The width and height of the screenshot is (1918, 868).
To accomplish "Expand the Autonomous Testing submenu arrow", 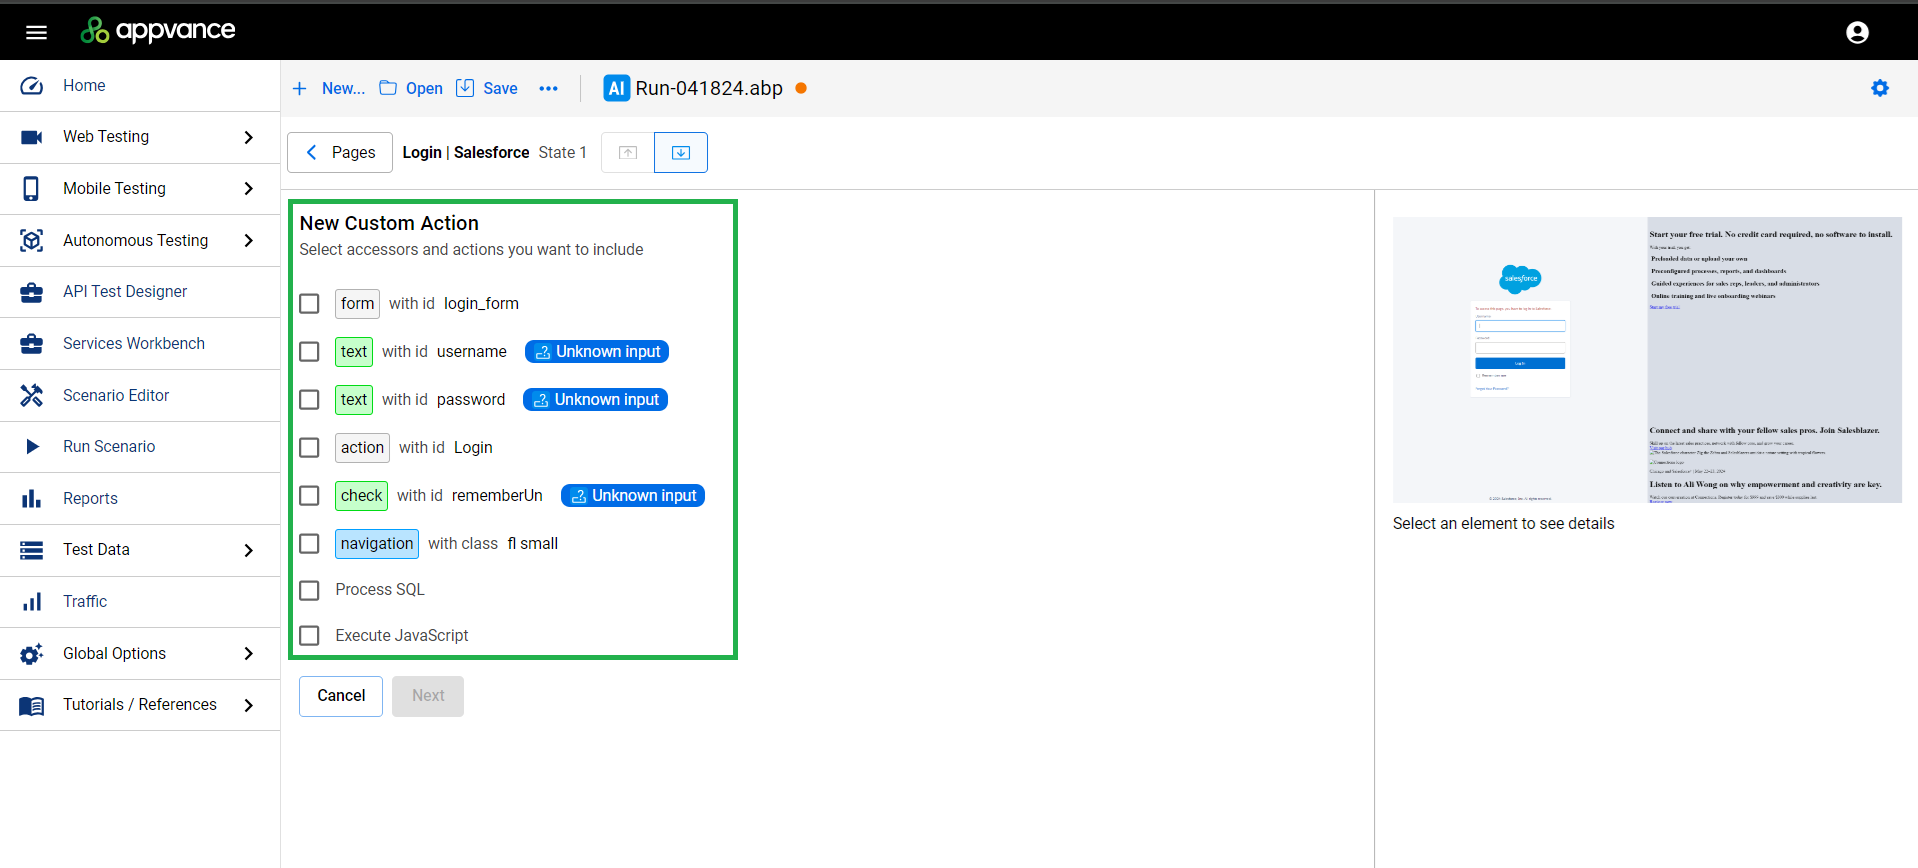I will click(249, 241).
